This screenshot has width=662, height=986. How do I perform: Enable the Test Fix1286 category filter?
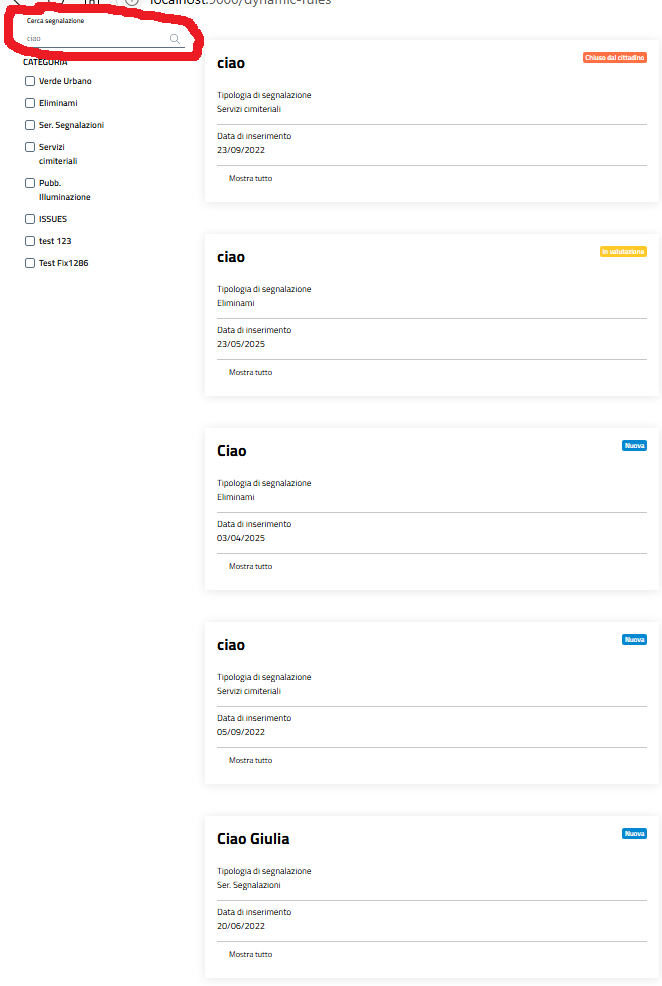point(30,263)
